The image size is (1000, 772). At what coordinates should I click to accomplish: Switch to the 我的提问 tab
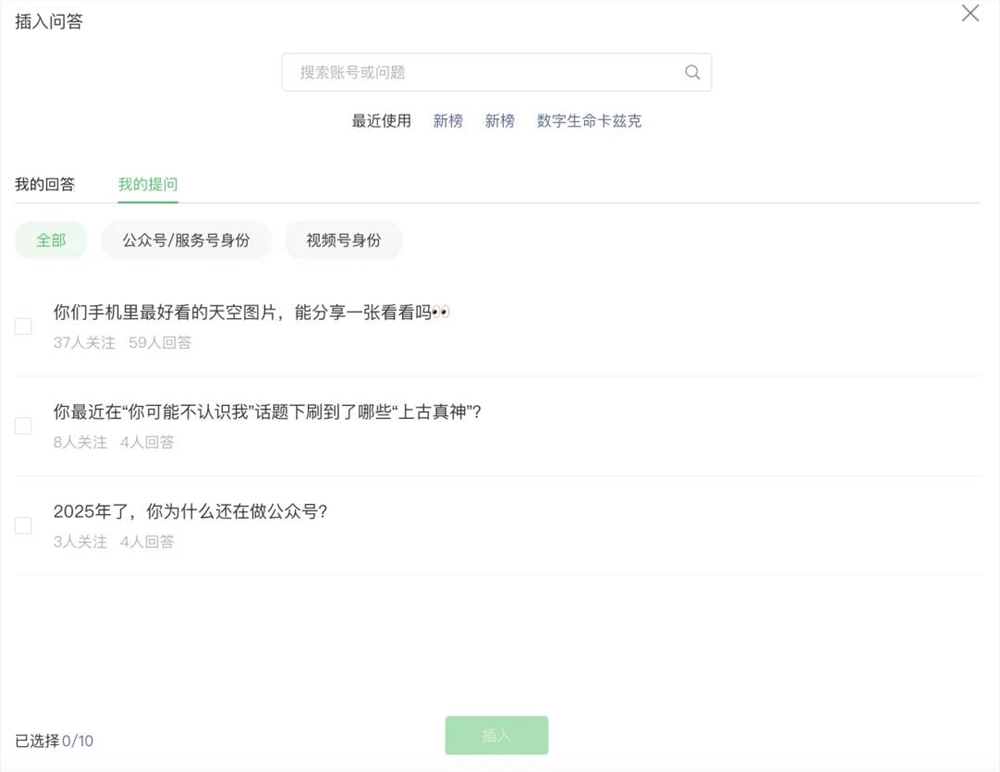[148, 185]
